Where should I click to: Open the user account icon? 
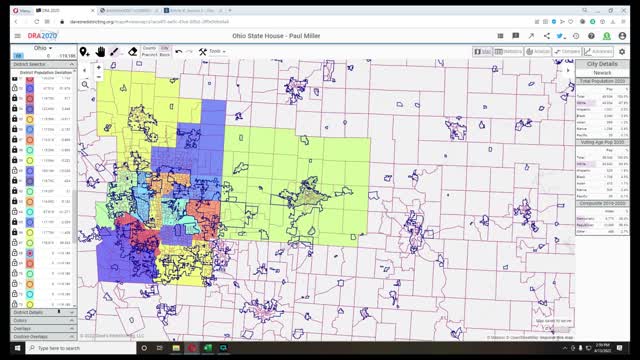622,36
